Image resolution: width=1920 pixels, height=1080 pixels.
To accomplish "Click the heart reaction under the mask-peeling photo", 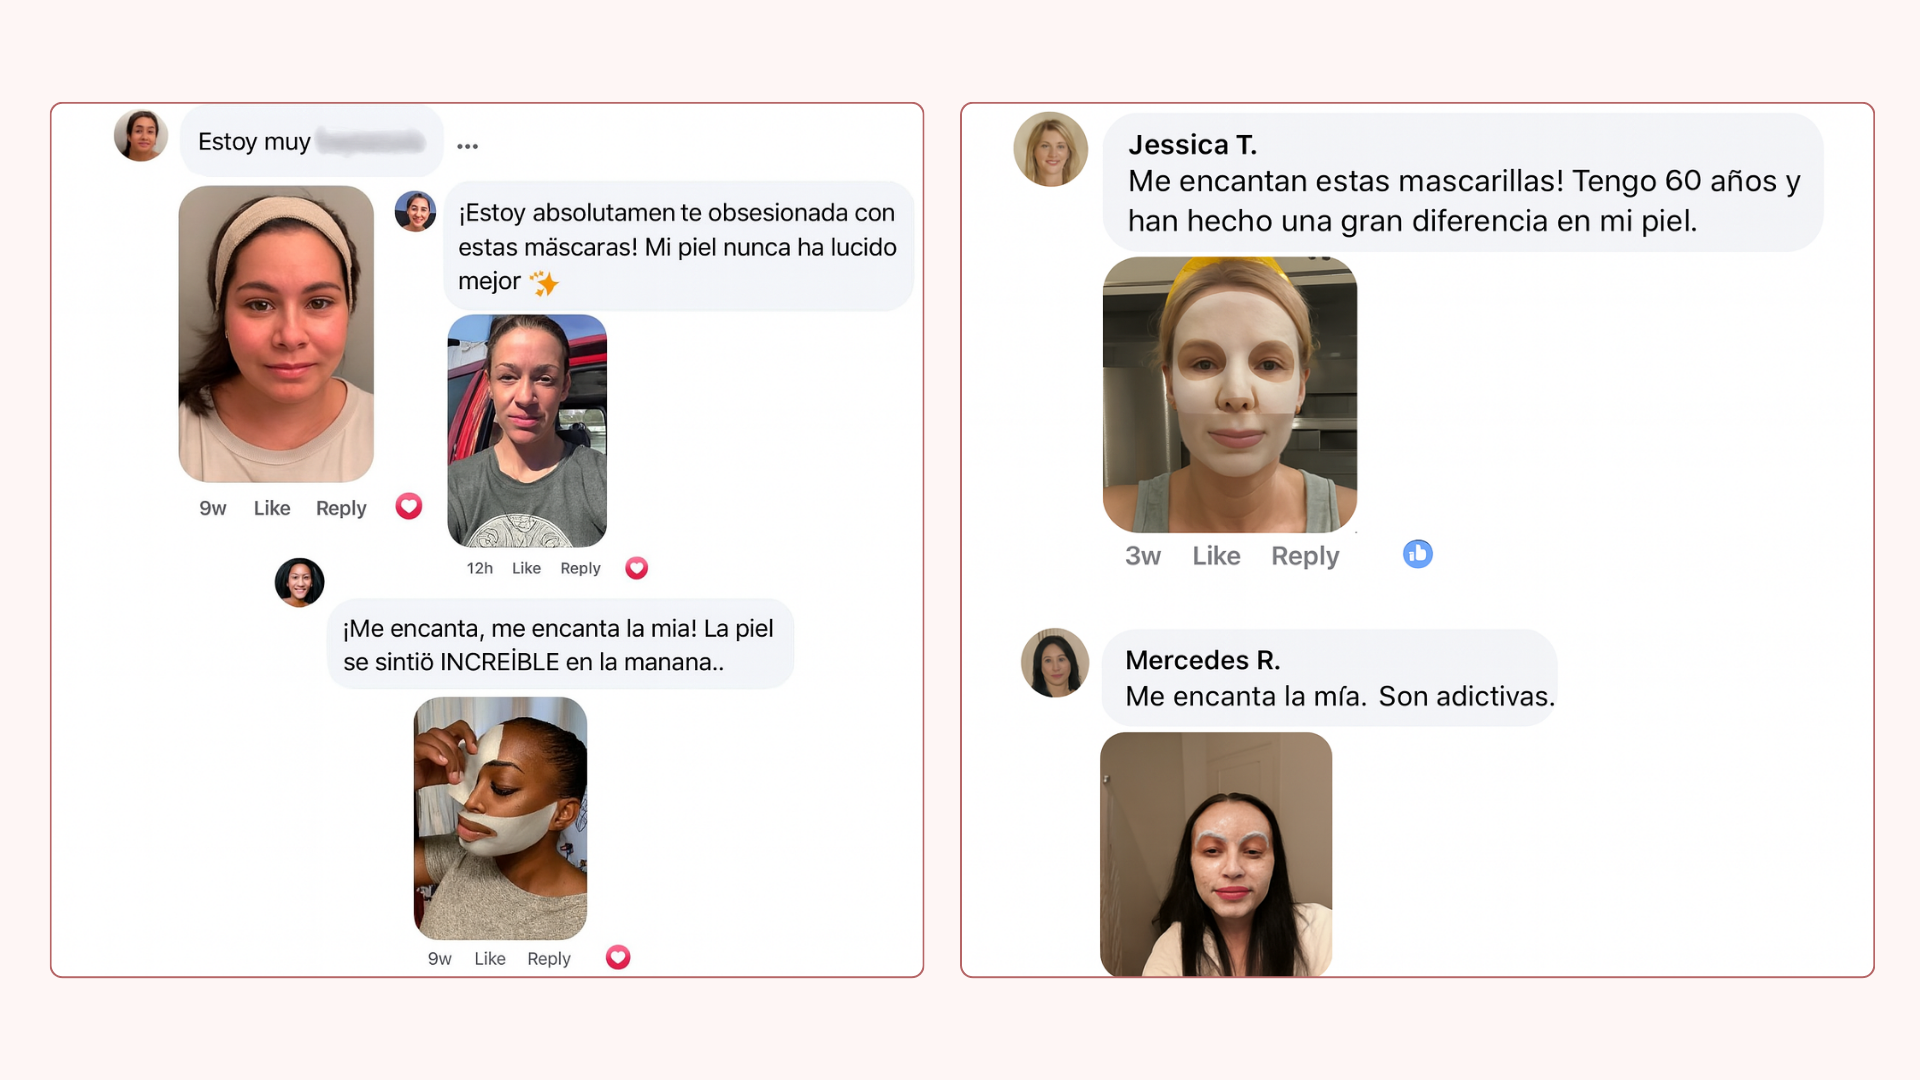I will (618, 957).
